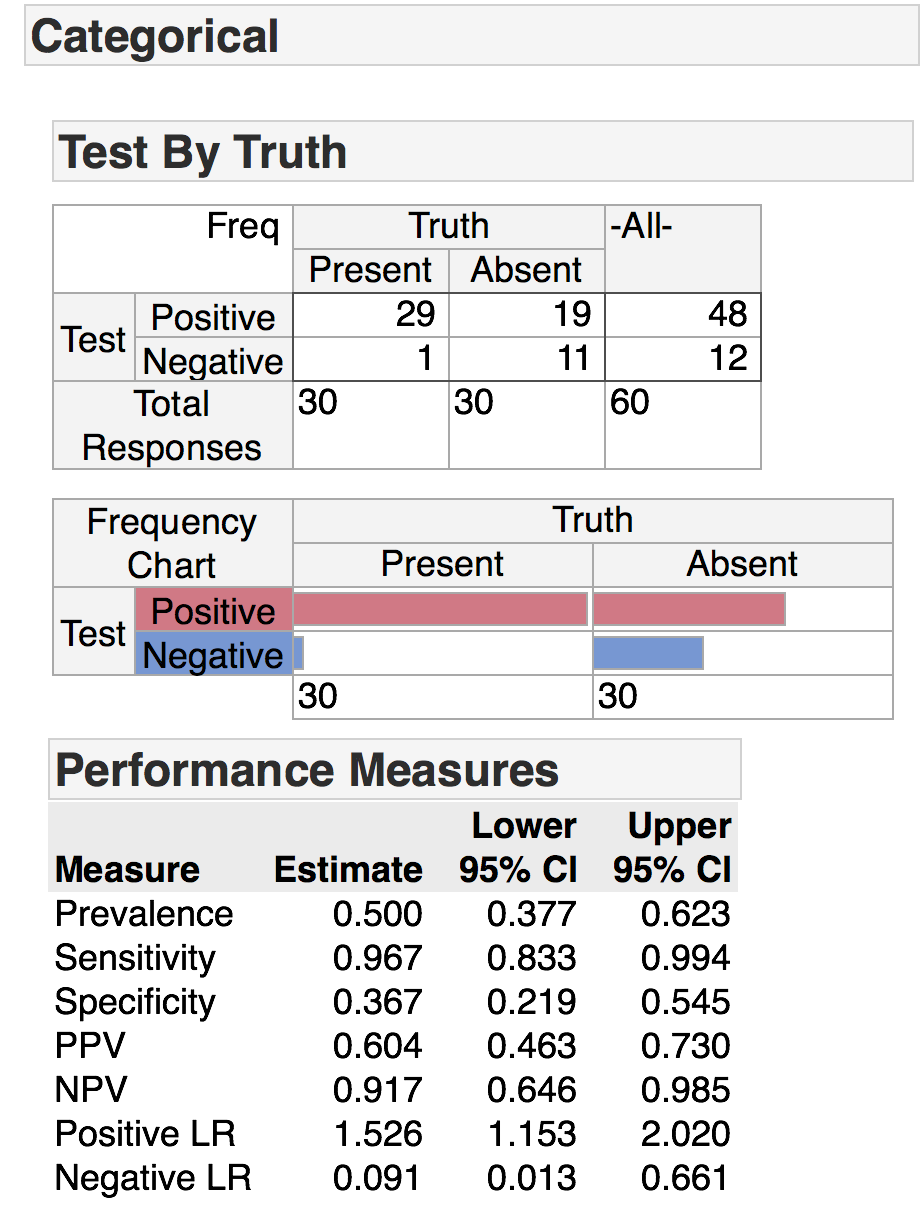The width and height of the screenshot is (922, 1210).
Task: Click the Measure column header
Action: coord(127,869)
